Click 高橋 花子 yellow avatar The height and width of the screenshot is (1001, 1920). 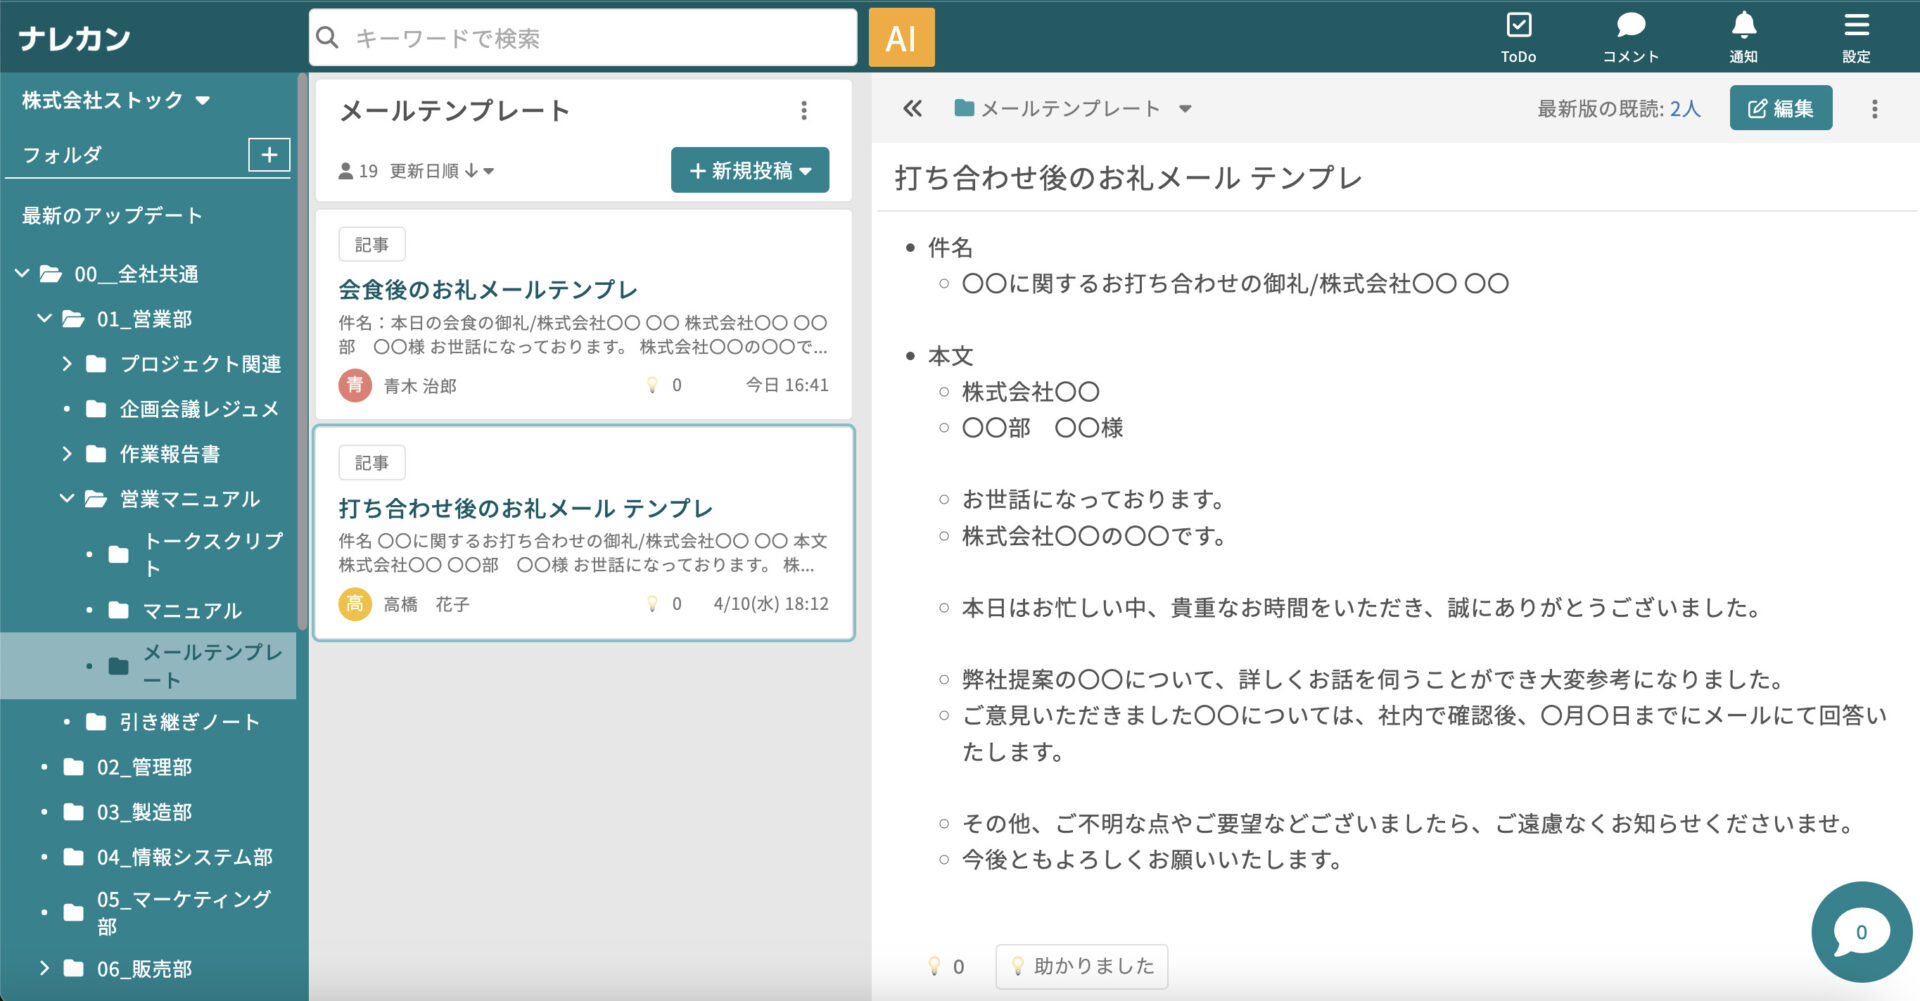pyautogui.click(x=354, y=604)
